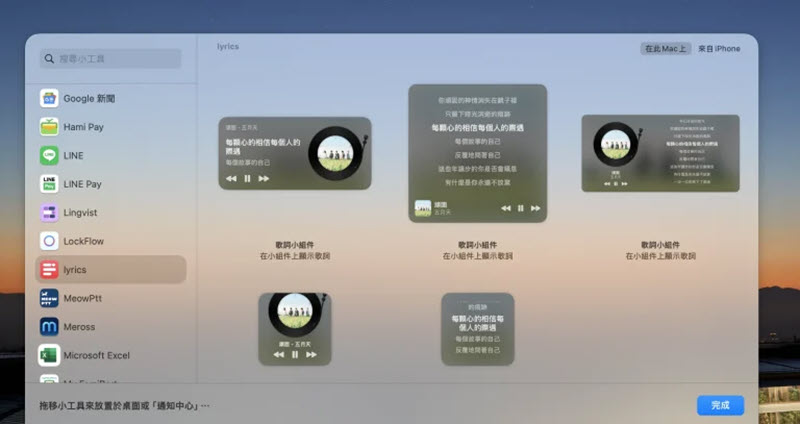Select MeowPtt label in sidebar
Image resolution: width=800 pixels, height=424 pixels.
pyautogui.click(x=83, y=298)
